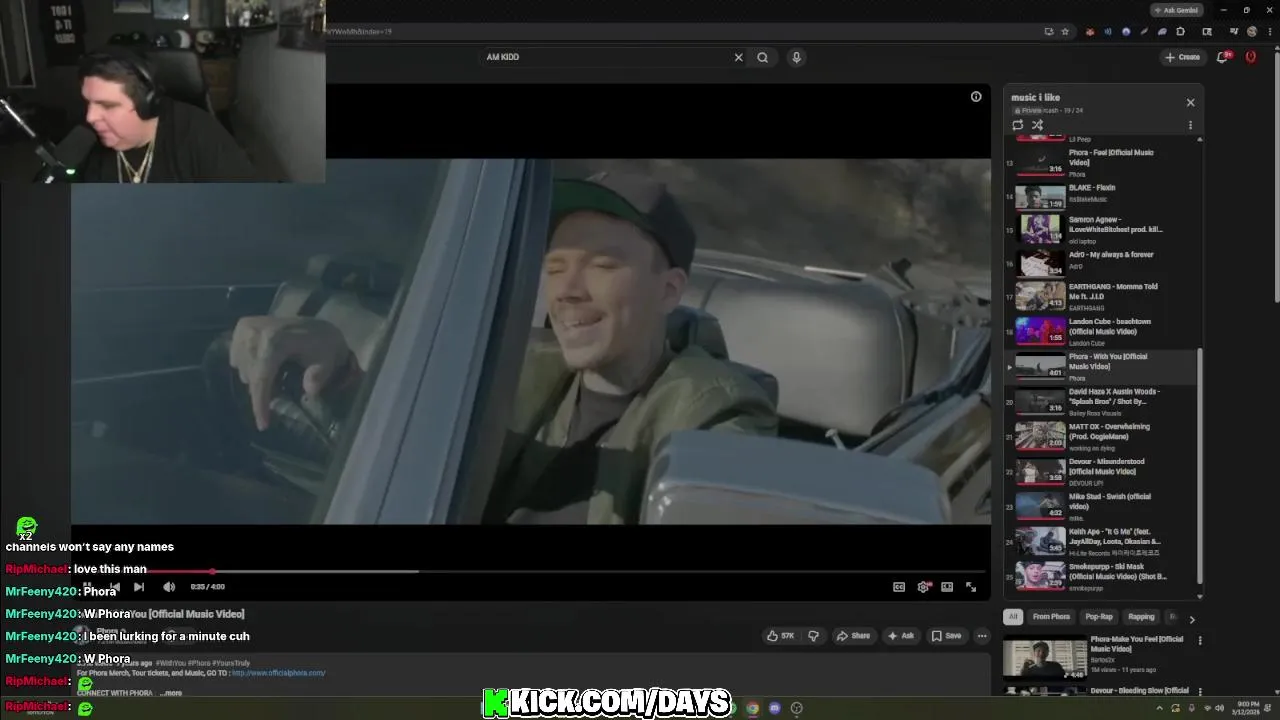The width and height of the screenshot is (1280, 720).
Task: Open options for Make You Feel video
Action: [1200, 640]
